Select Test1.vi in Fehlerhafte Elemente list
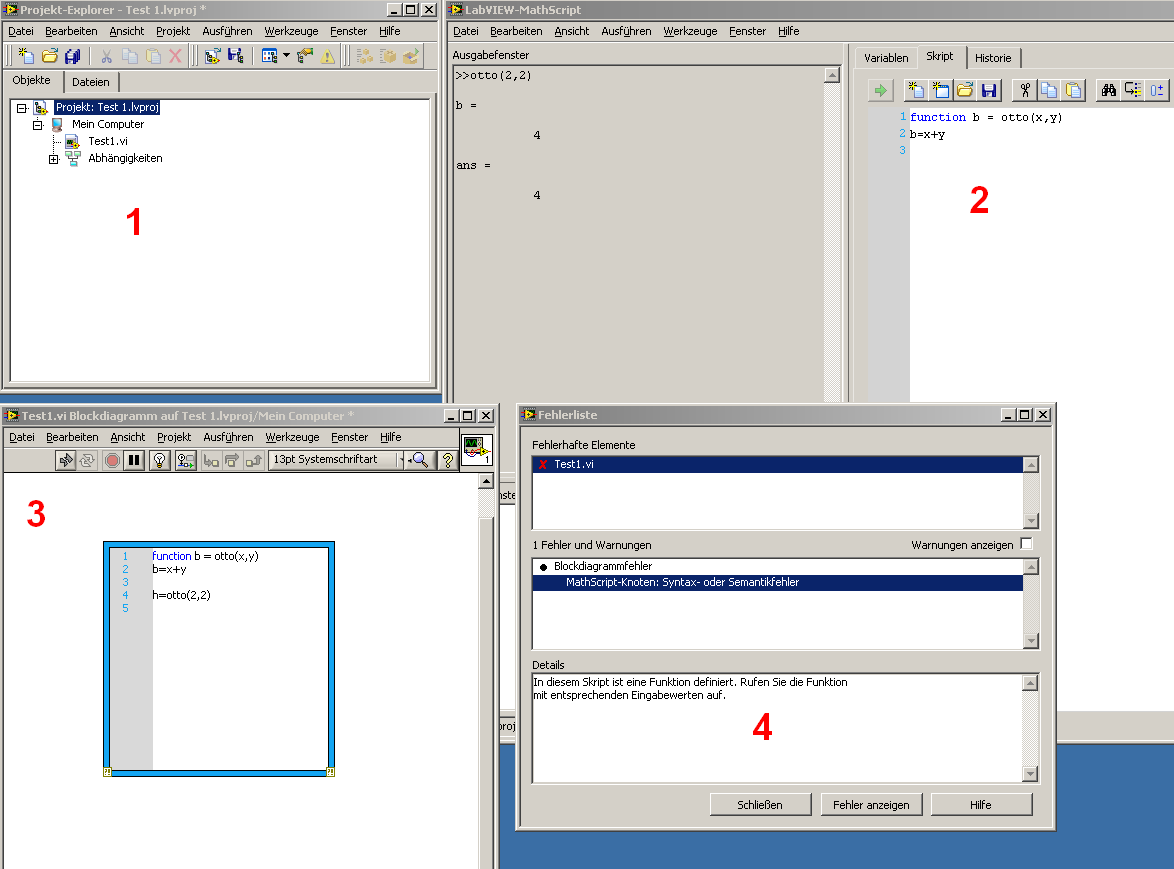The width and height of the screenshot is (1174, 869). tap(778, 464)
